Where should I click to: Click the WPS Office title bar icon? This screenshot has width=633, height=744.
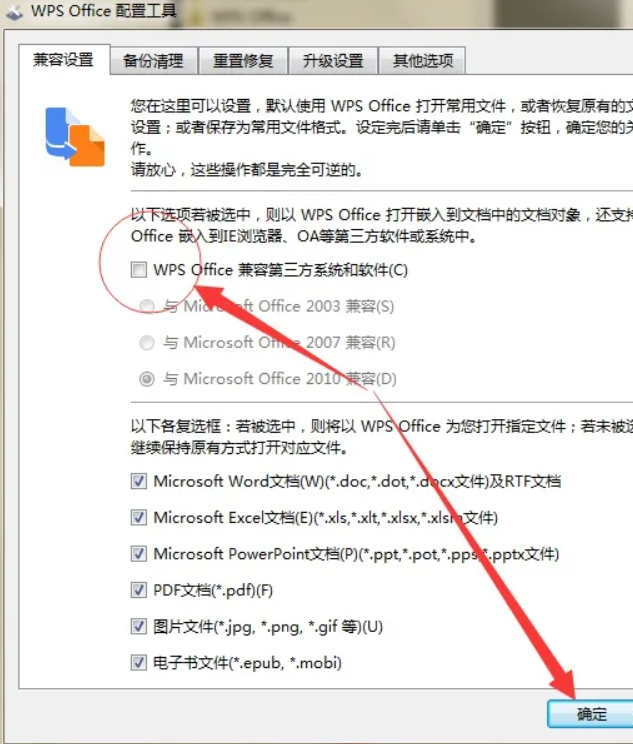pyautogui.click(x=14, y=12)
